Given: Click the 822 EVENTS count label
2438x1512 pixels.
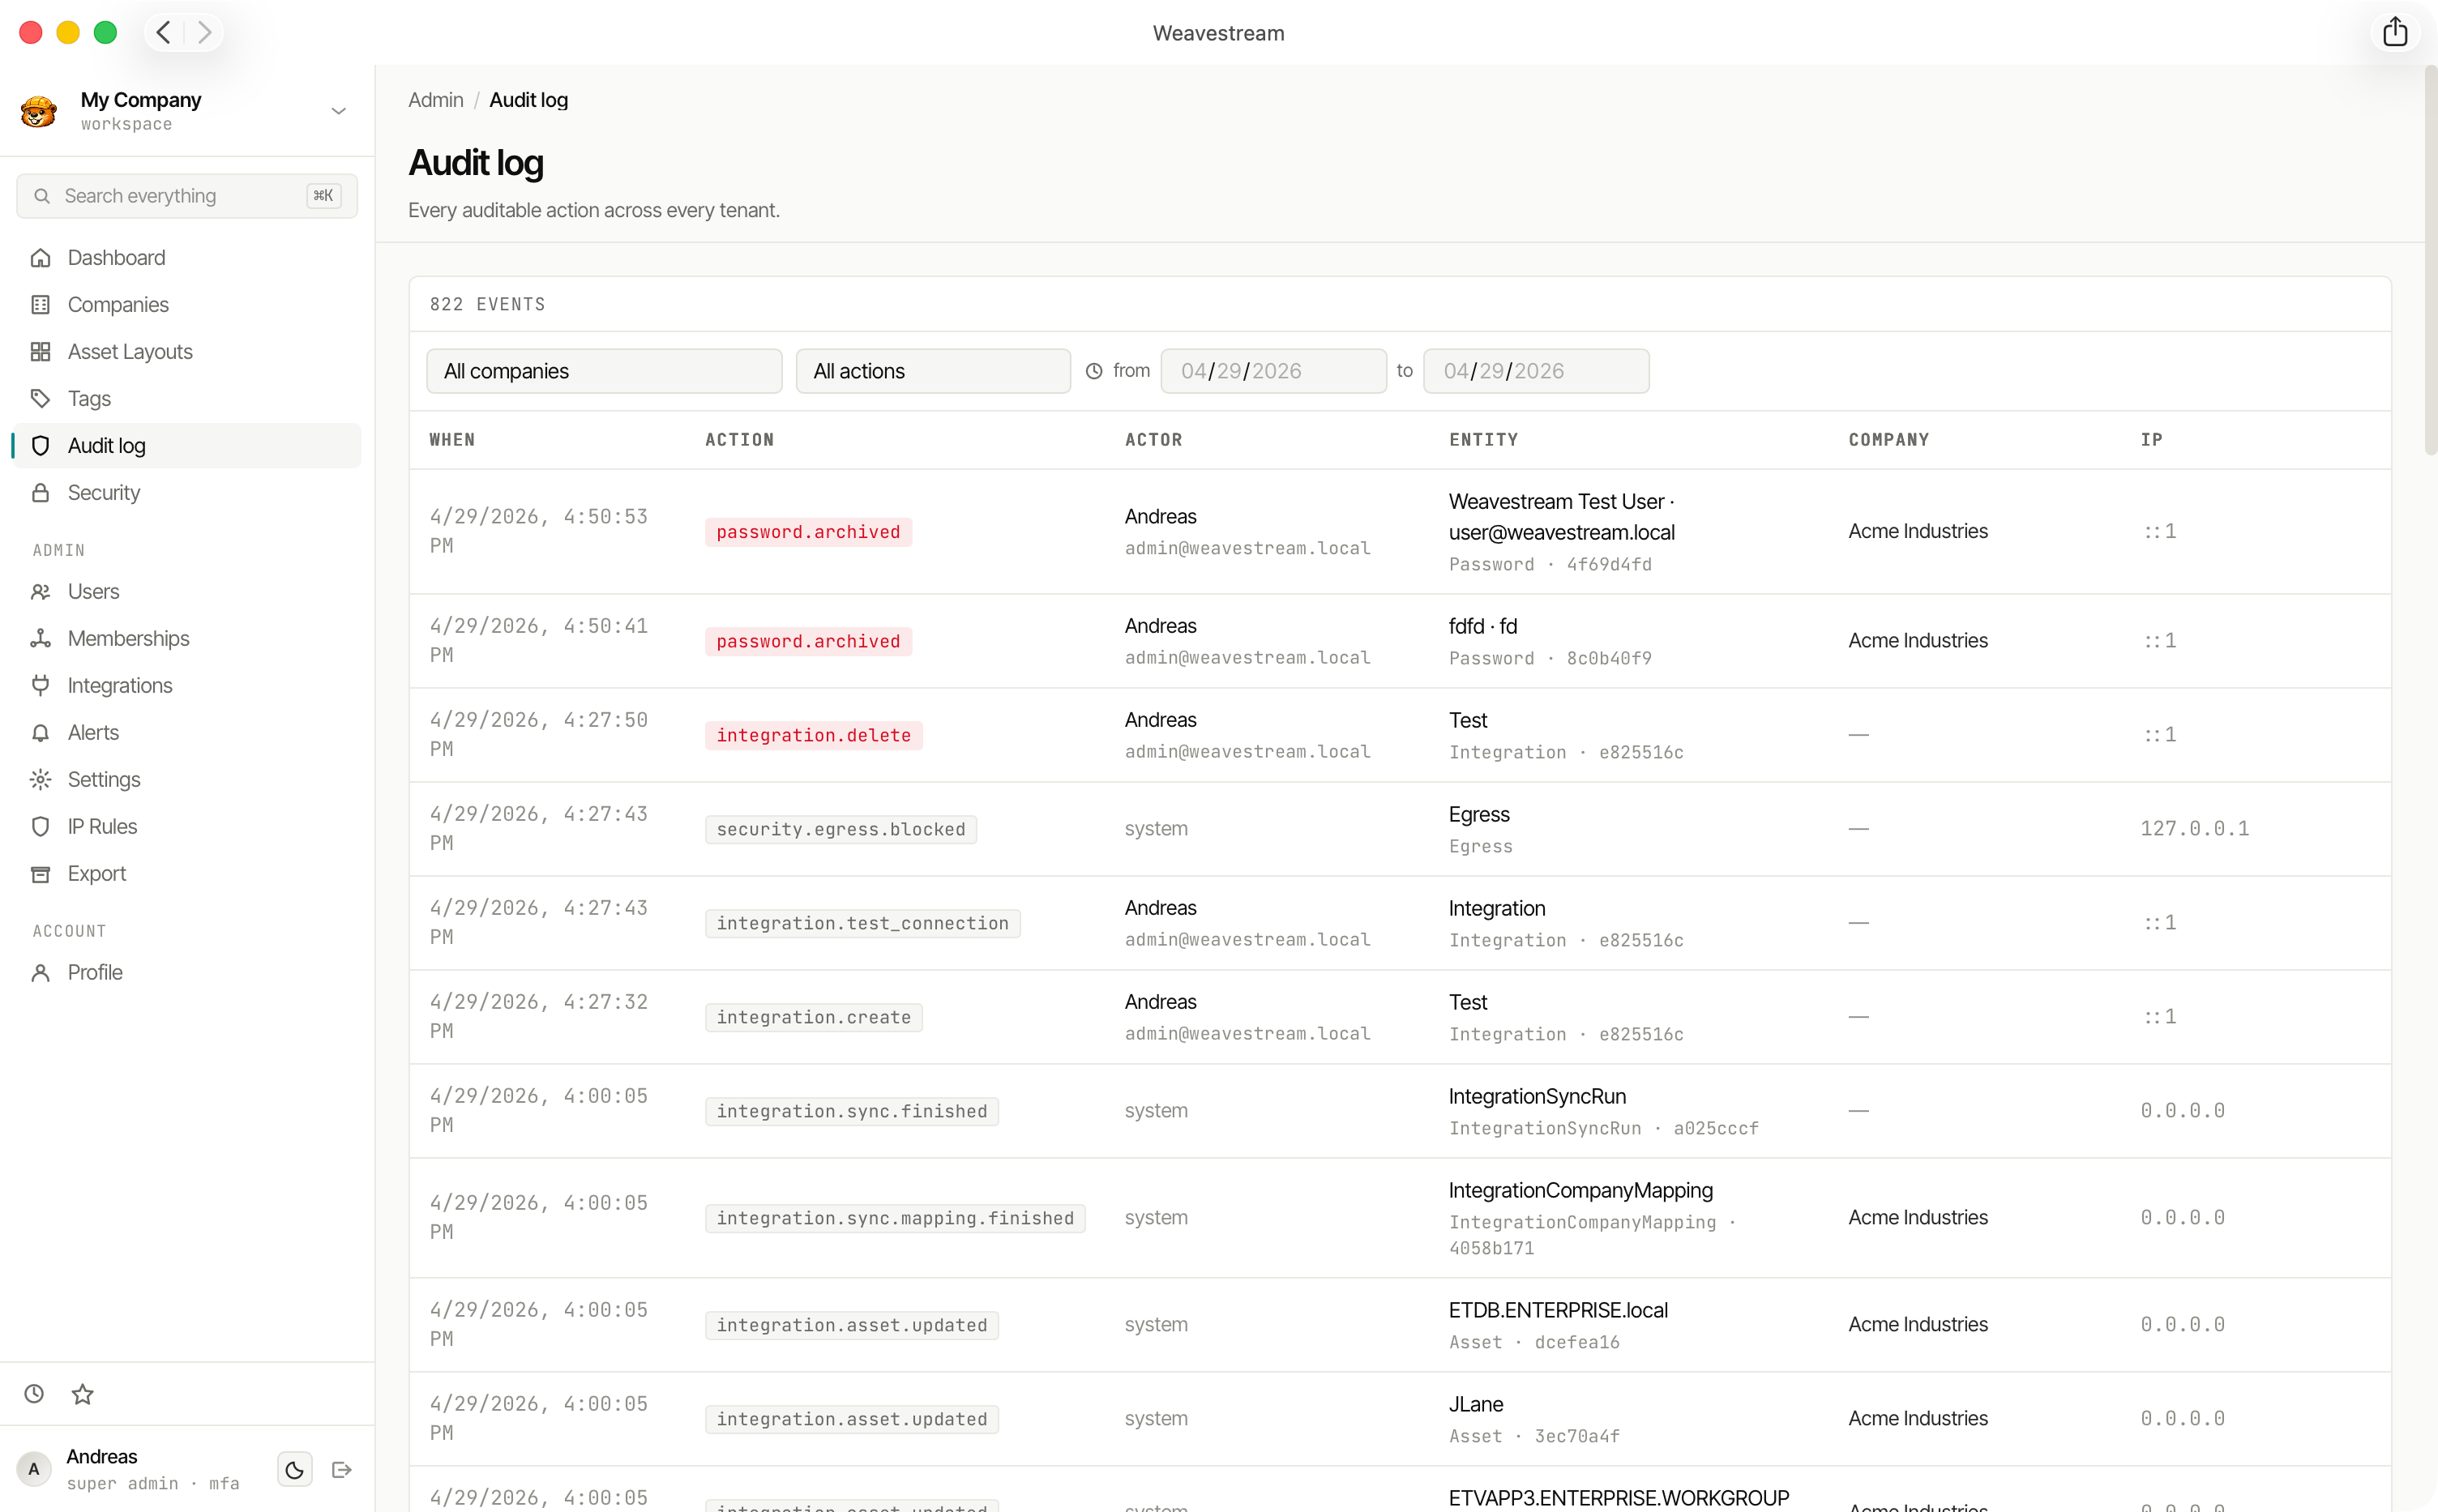Looking at the screenshot, I should [x=487, y=304].
